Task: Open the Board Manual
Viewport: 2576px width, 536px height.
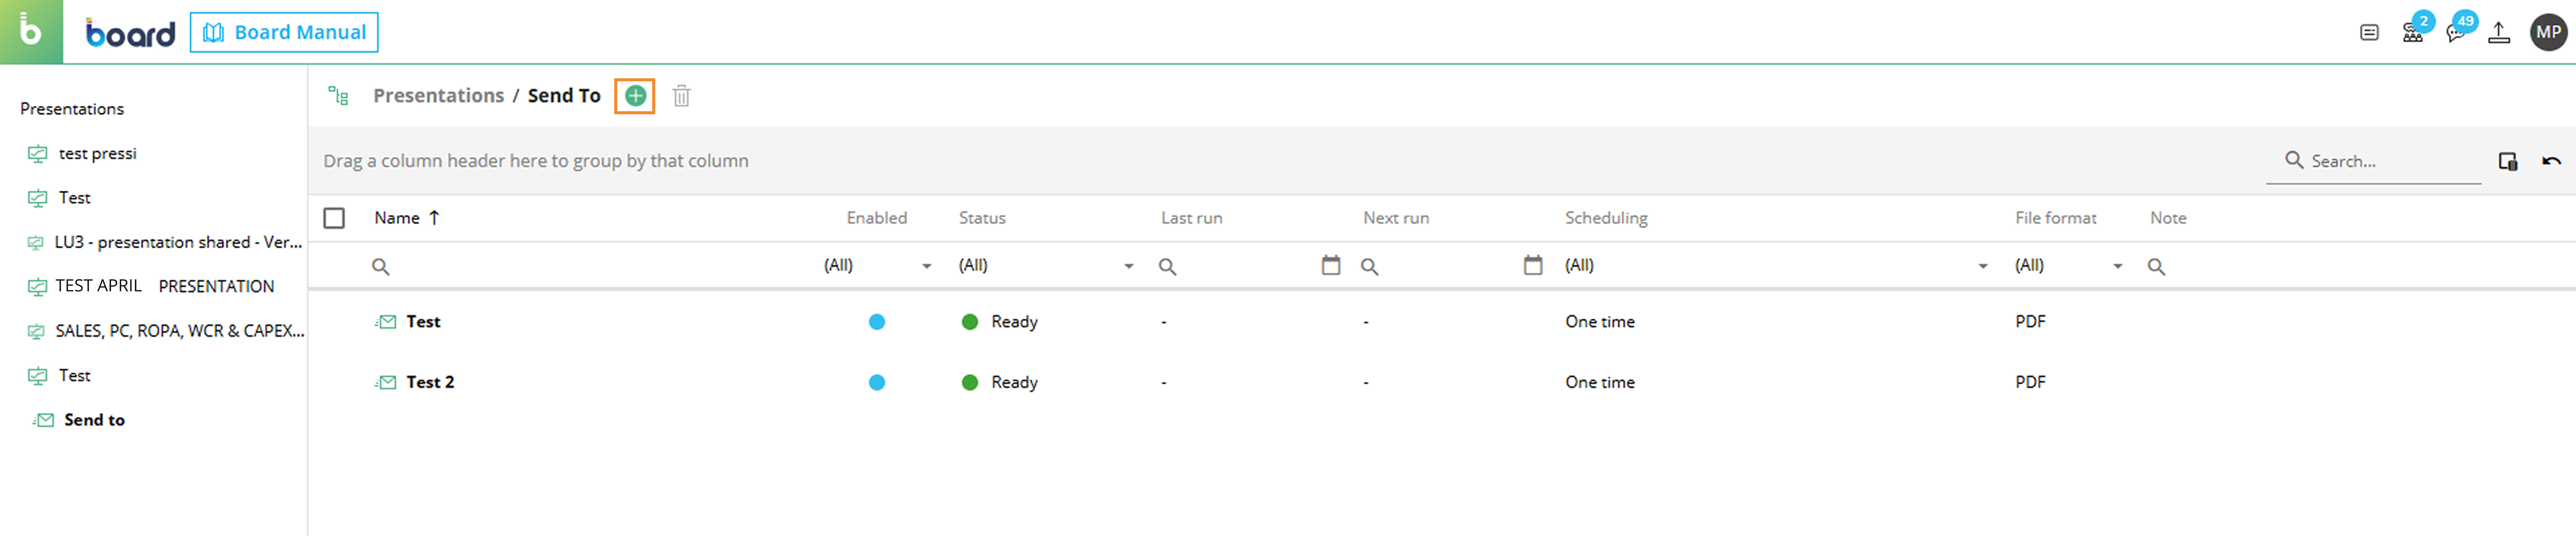Action: 284,32
